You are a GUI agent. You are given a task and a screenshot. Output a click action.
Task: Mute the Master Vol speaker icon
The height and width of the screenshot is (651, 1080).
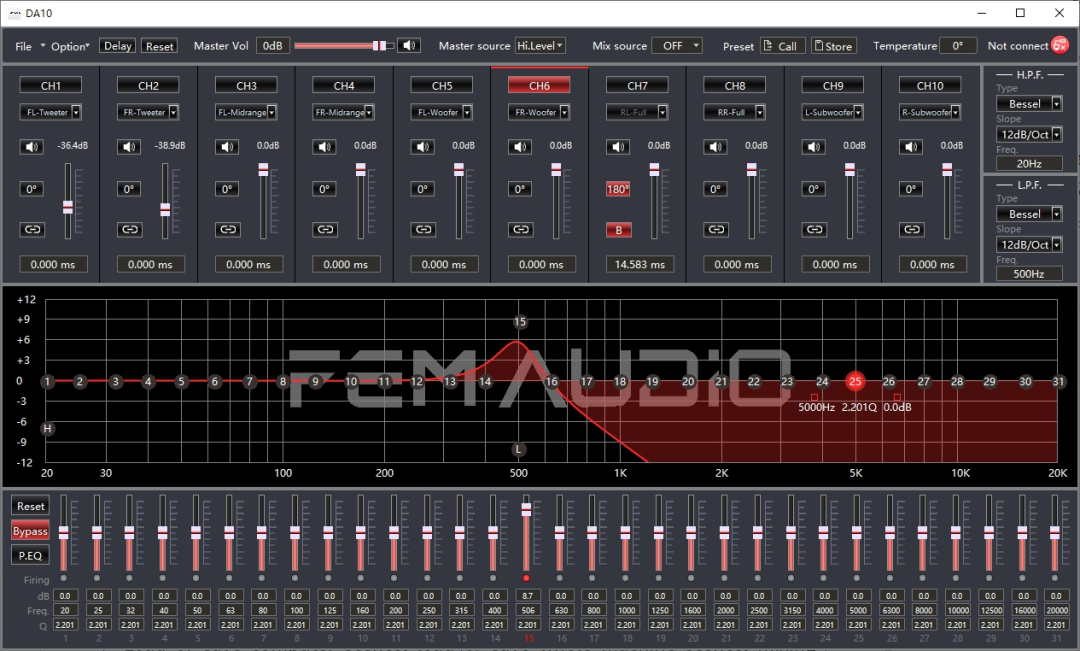click(x=410, y=45)
